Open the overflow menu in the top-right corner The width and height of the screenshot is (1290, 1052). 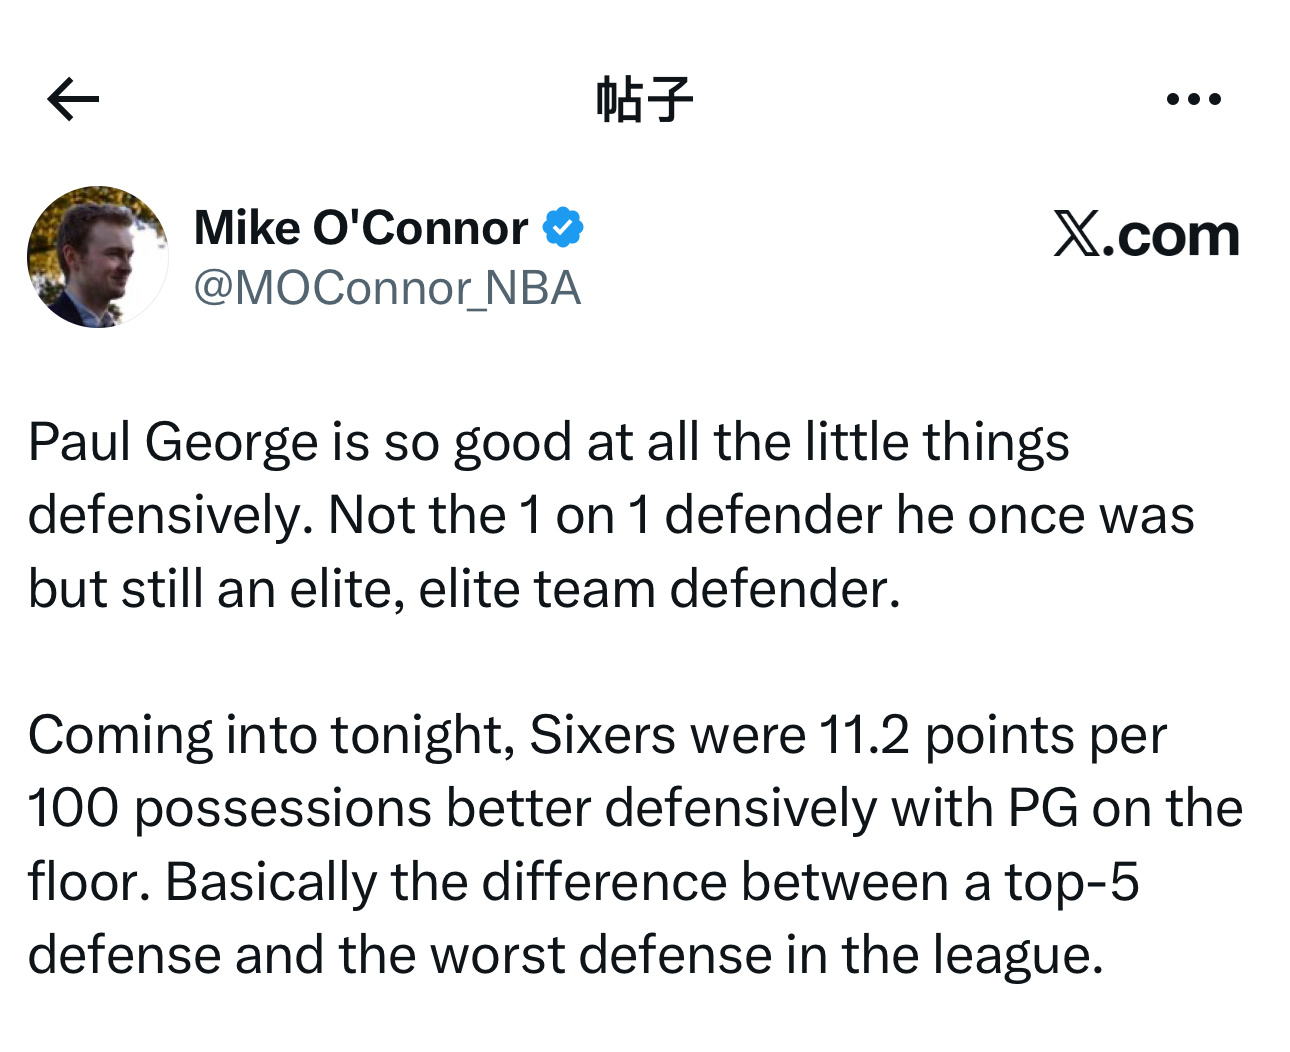point(1193,97)
